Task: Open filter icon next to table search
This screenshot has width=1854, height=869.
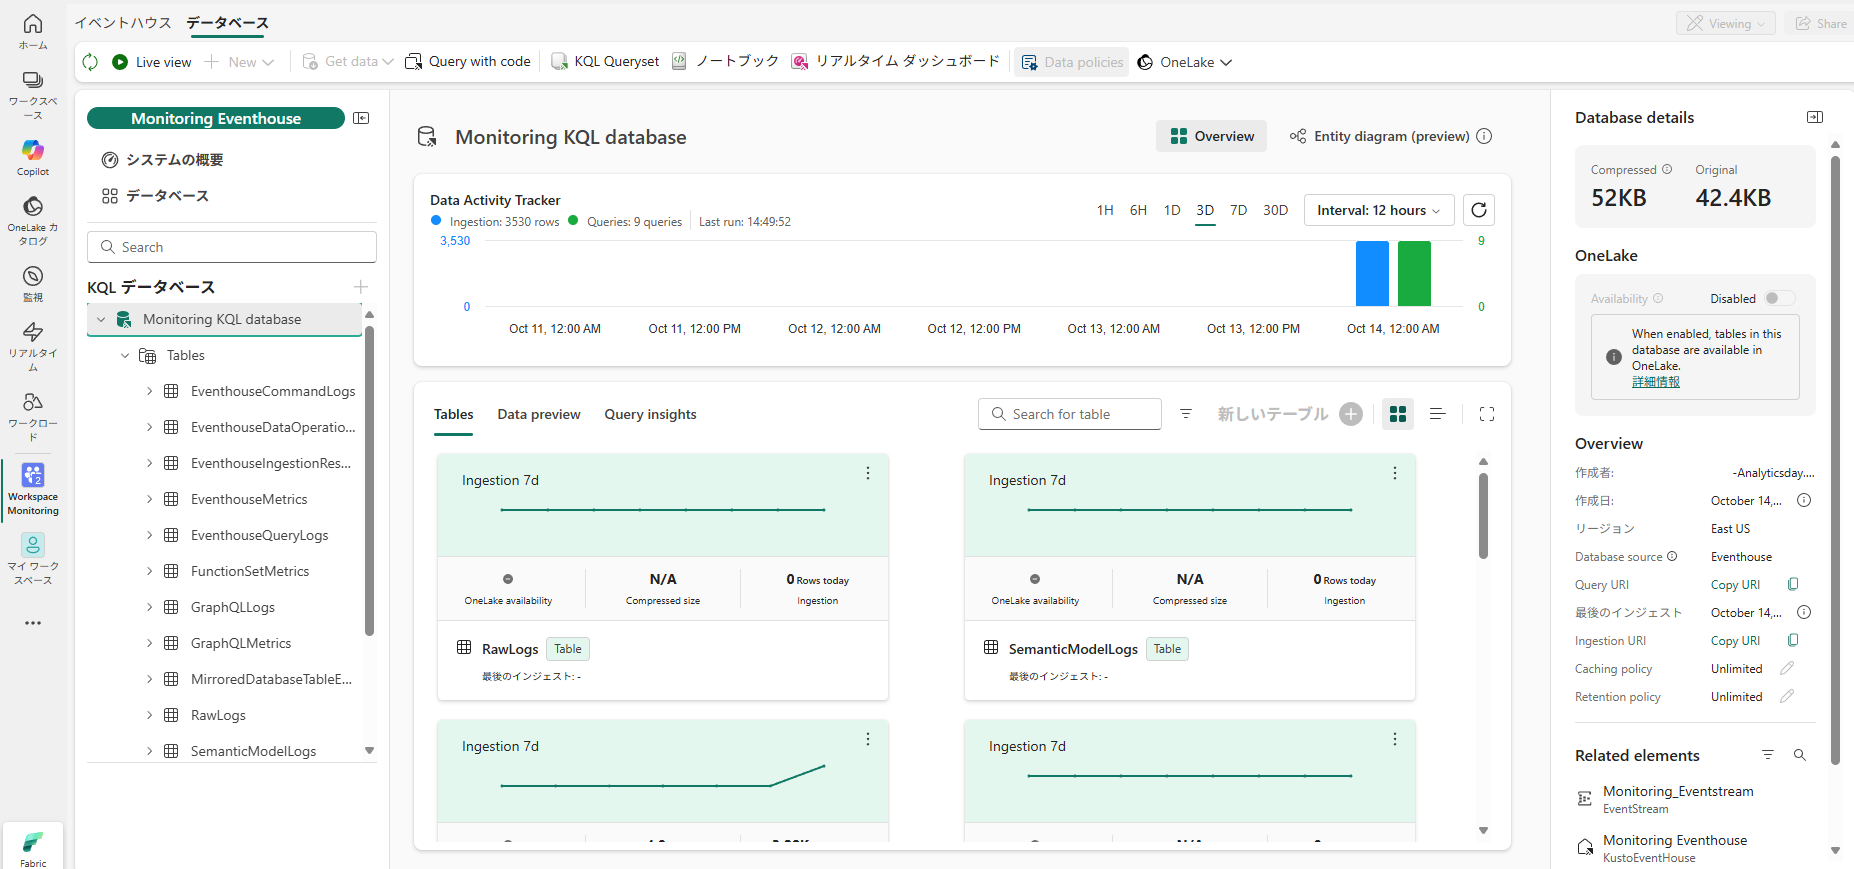Action: (1186, 414)
